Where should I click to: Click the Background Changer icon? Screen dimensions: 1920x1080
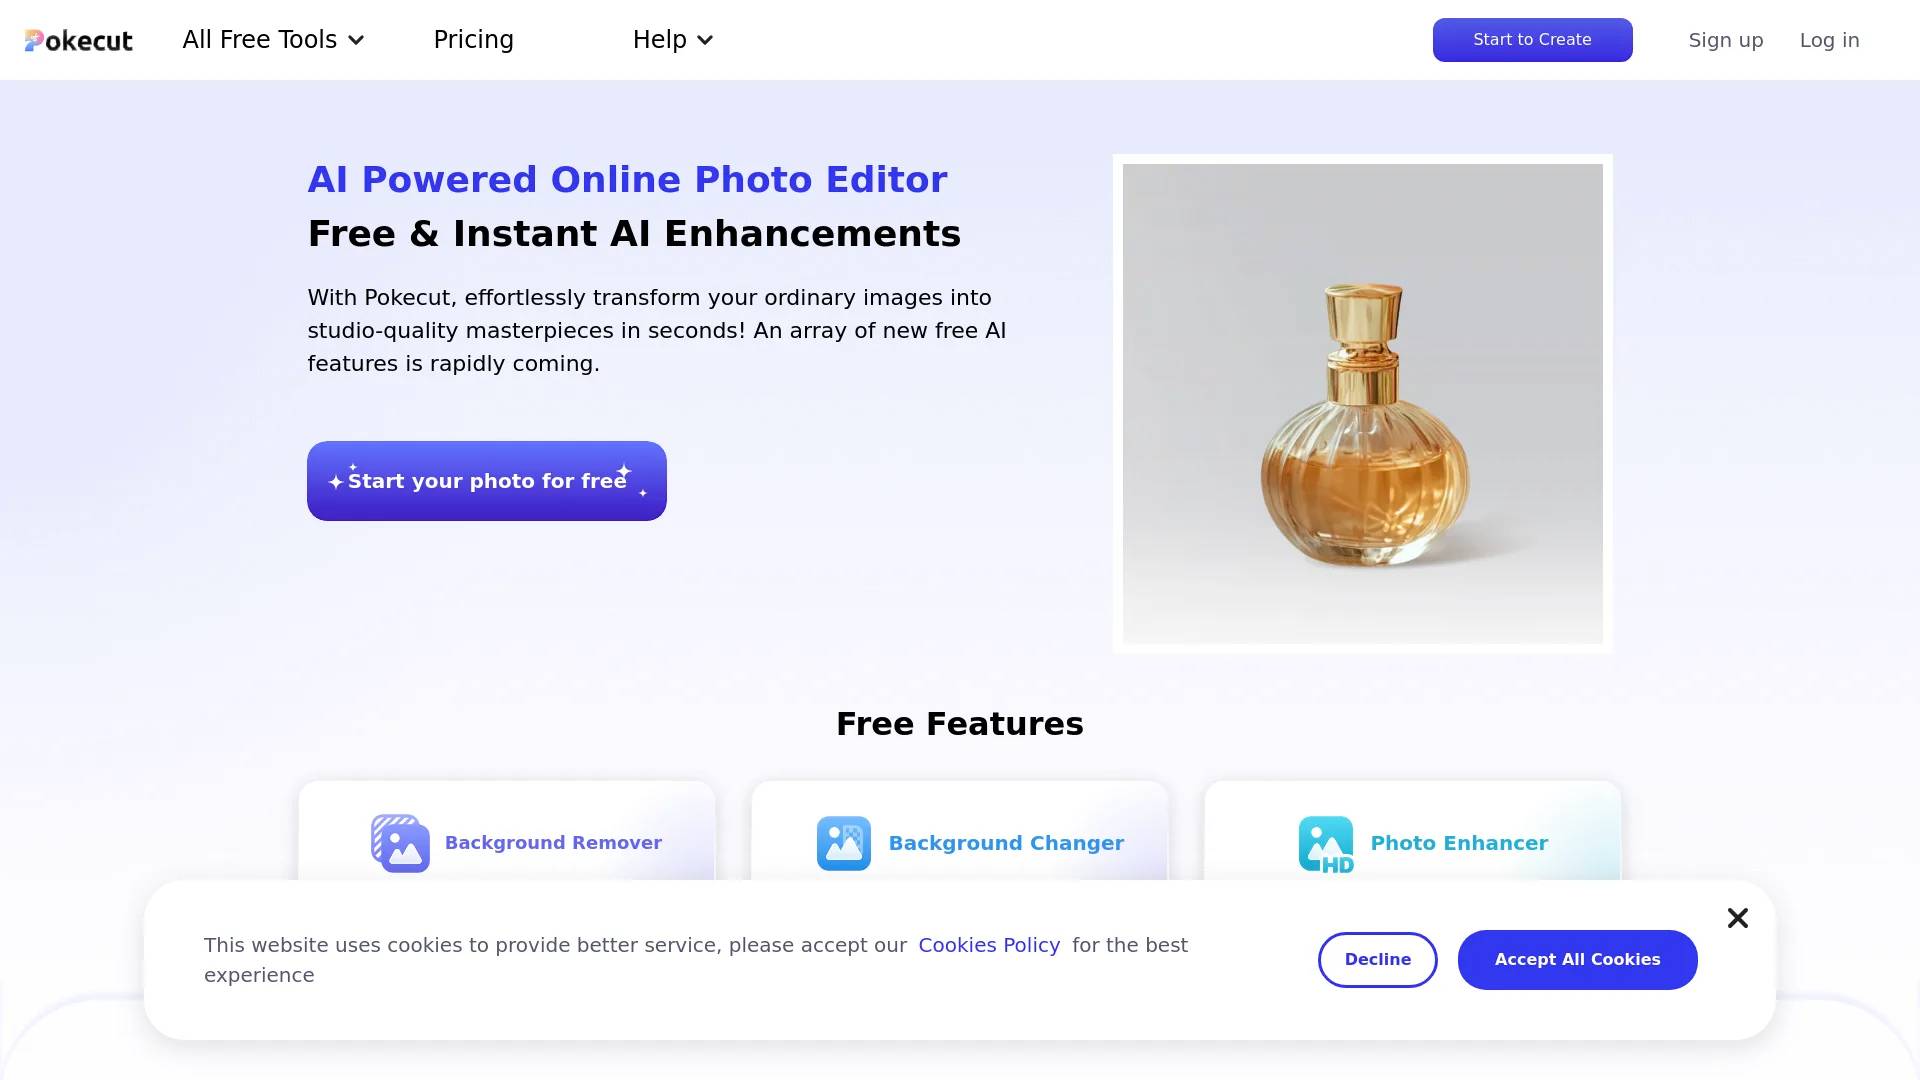(844, 841)
